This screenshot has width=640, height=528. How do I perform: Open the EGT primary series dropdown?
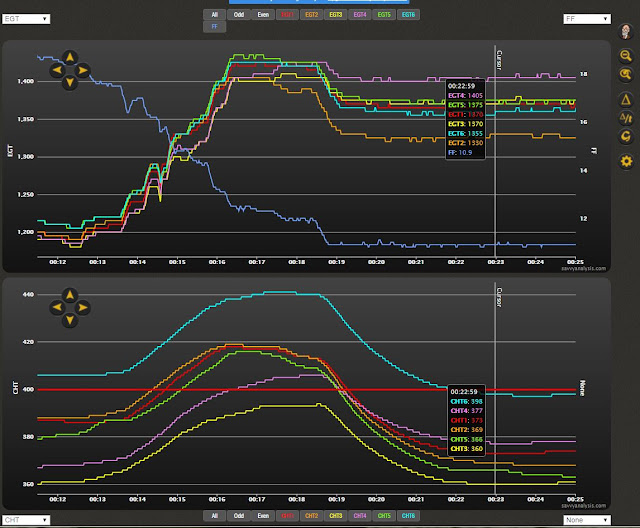26,19
